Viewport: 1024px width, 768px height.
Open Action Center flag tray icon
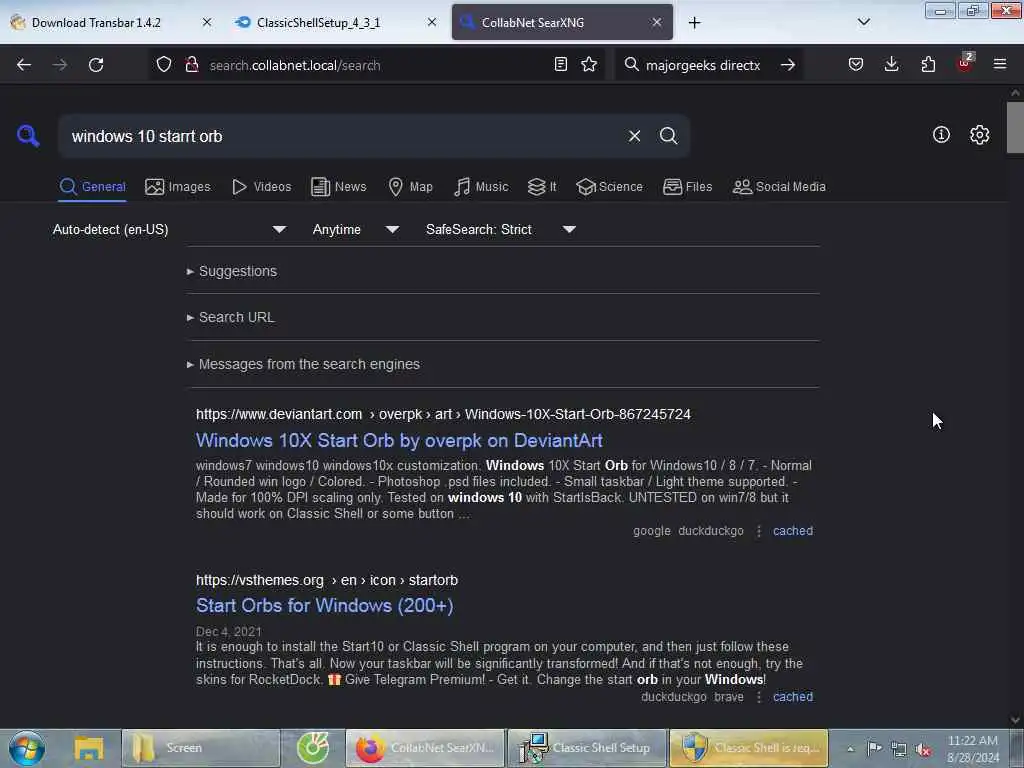[874, 748]
